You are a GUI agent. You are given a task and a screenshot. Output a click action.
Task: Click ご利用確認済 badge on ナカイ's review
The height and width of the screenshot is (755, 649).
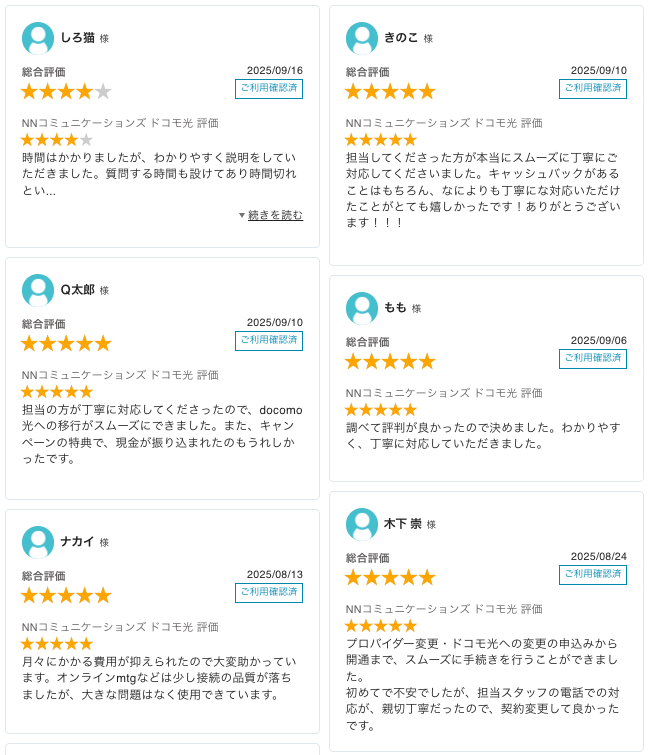point(269,593)
